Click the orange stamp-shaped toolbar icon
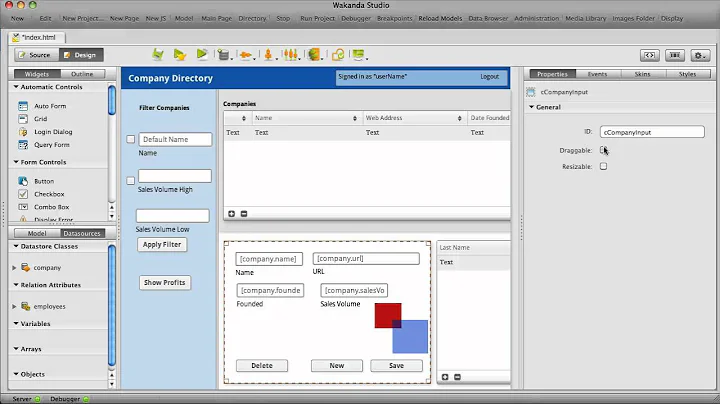The width and height of the screenshot is (720, 404). tap(268, 55)
